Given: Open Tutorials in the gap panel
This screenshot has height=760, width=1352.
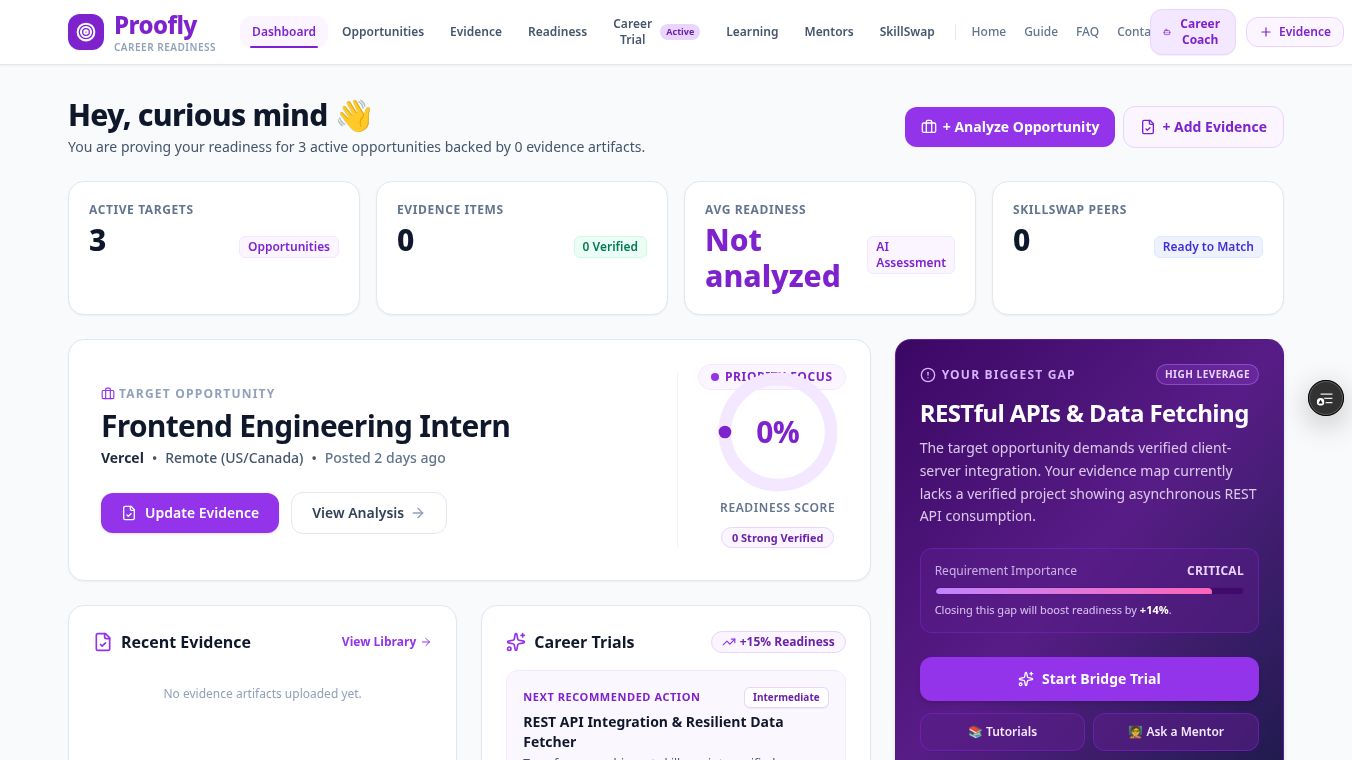Looking at the screenshot, I should click(1002, 732).
